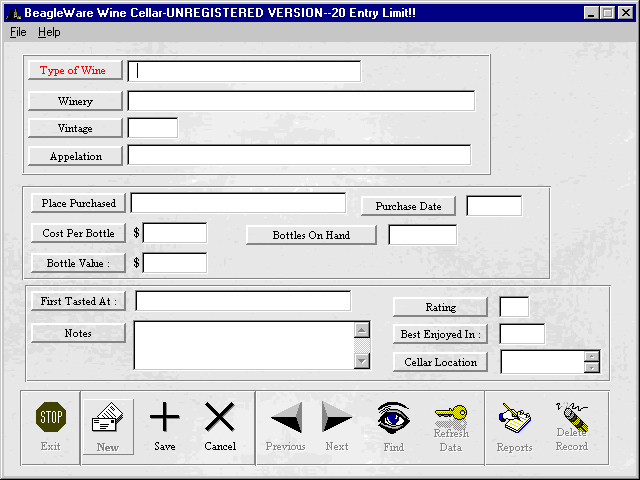Screen dimensions: 640x480
Task: Click the Type of Wine button
Action: [75, 70]
